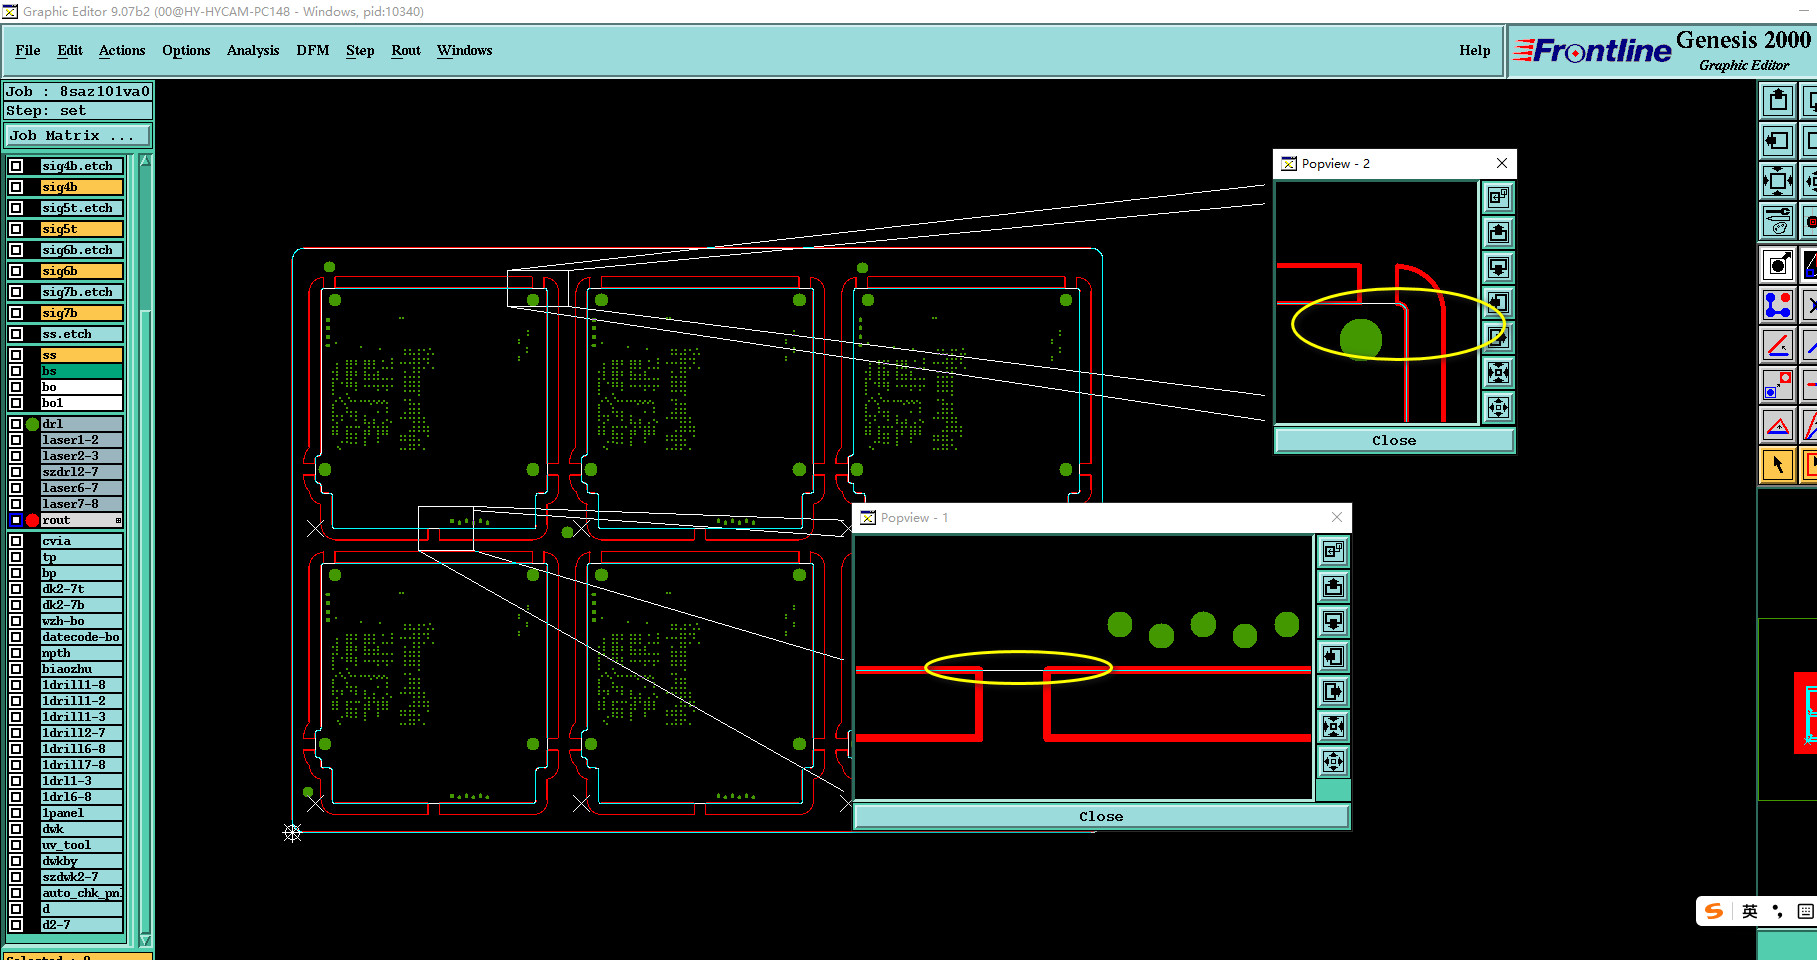The width and height of the screenshot is (1817, 960).
Task: Click Popview-1 detach window icon
Action: pos(1333,552)
